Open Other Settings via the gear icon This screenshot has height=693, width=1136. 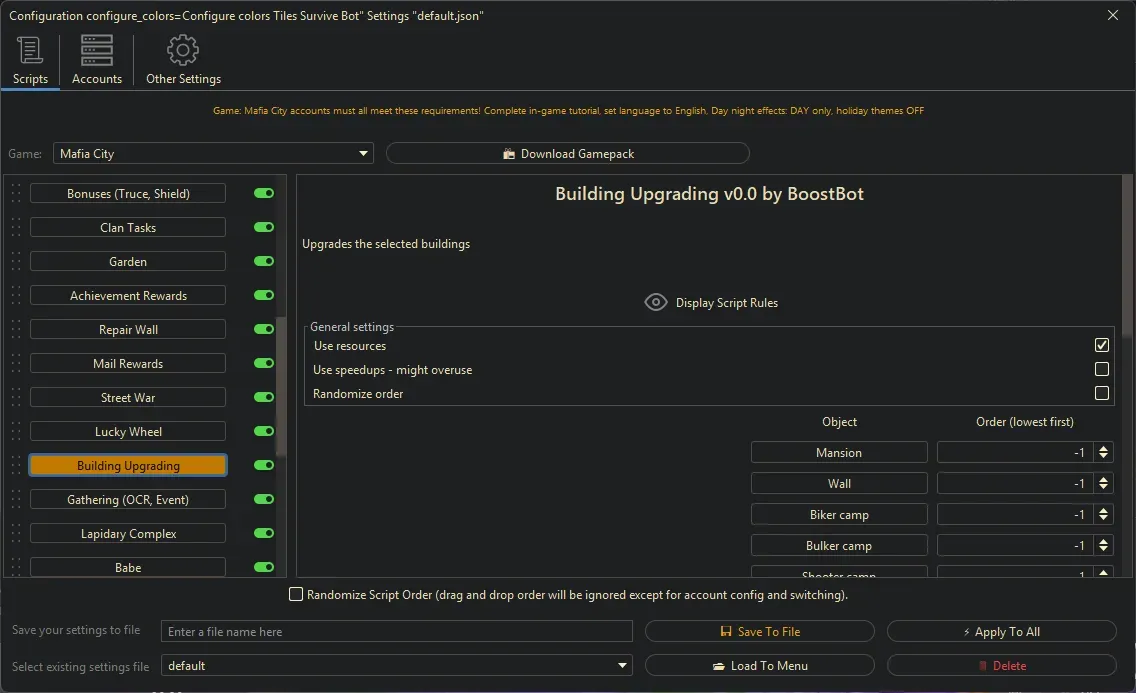point(183,49)
